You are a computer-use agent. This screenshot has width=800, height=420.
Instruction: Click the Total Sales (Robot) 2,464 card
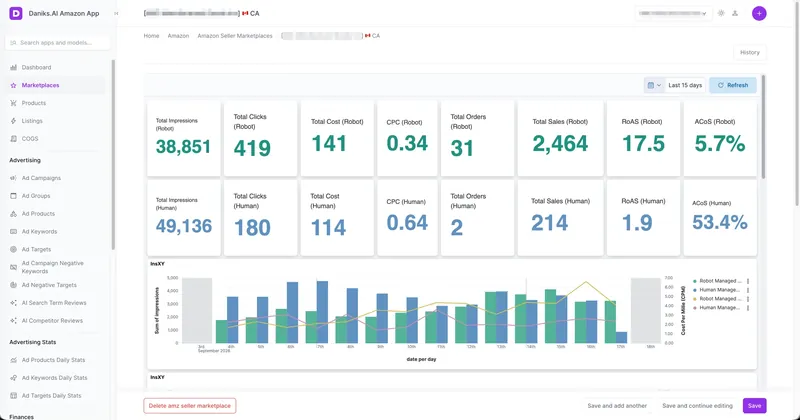pos(560,138)
